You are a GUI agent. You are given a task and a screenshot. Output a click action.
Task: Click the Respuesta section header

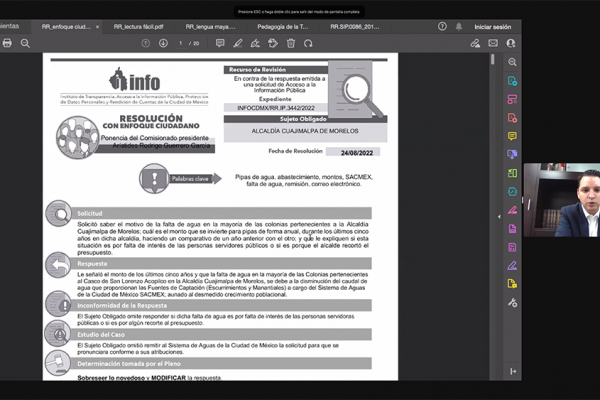point(221,264)
